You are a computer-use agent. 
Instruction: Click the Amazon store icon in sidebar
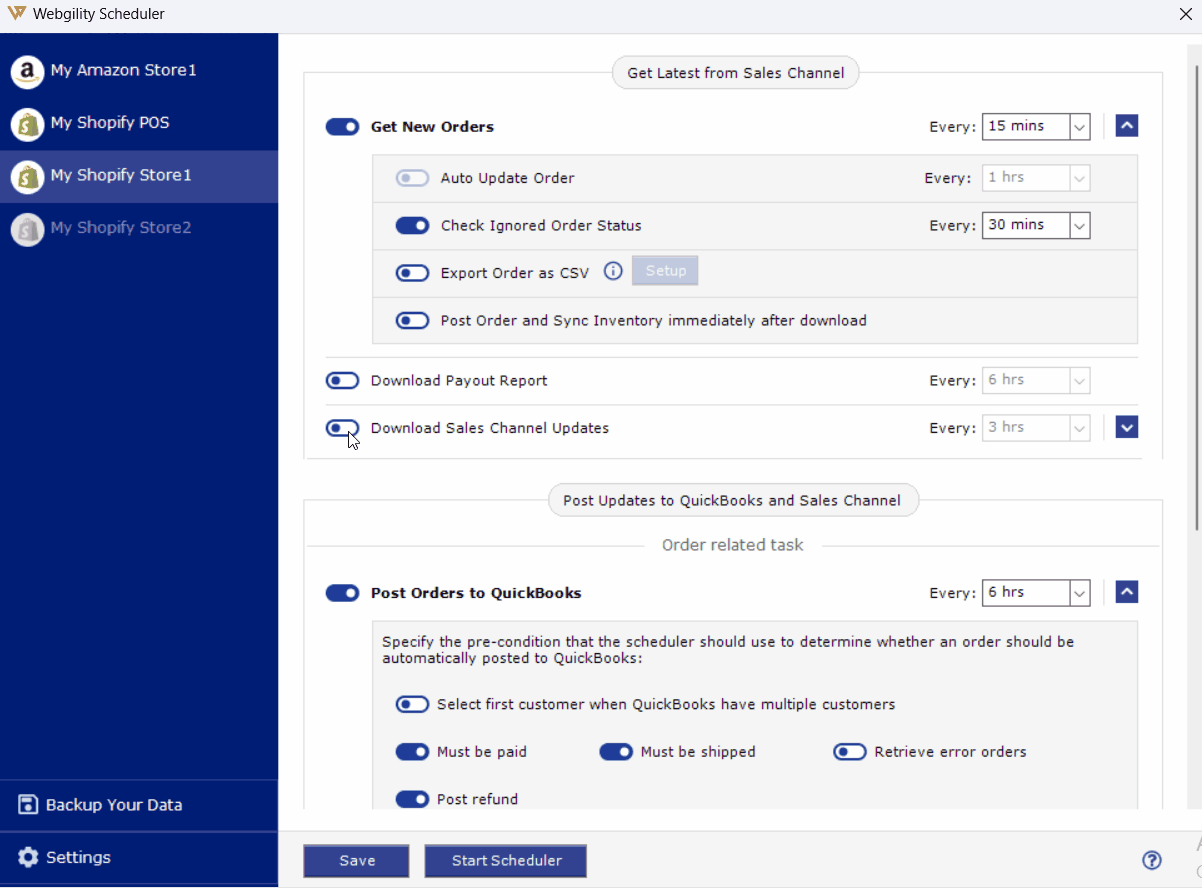click(27, 71)
